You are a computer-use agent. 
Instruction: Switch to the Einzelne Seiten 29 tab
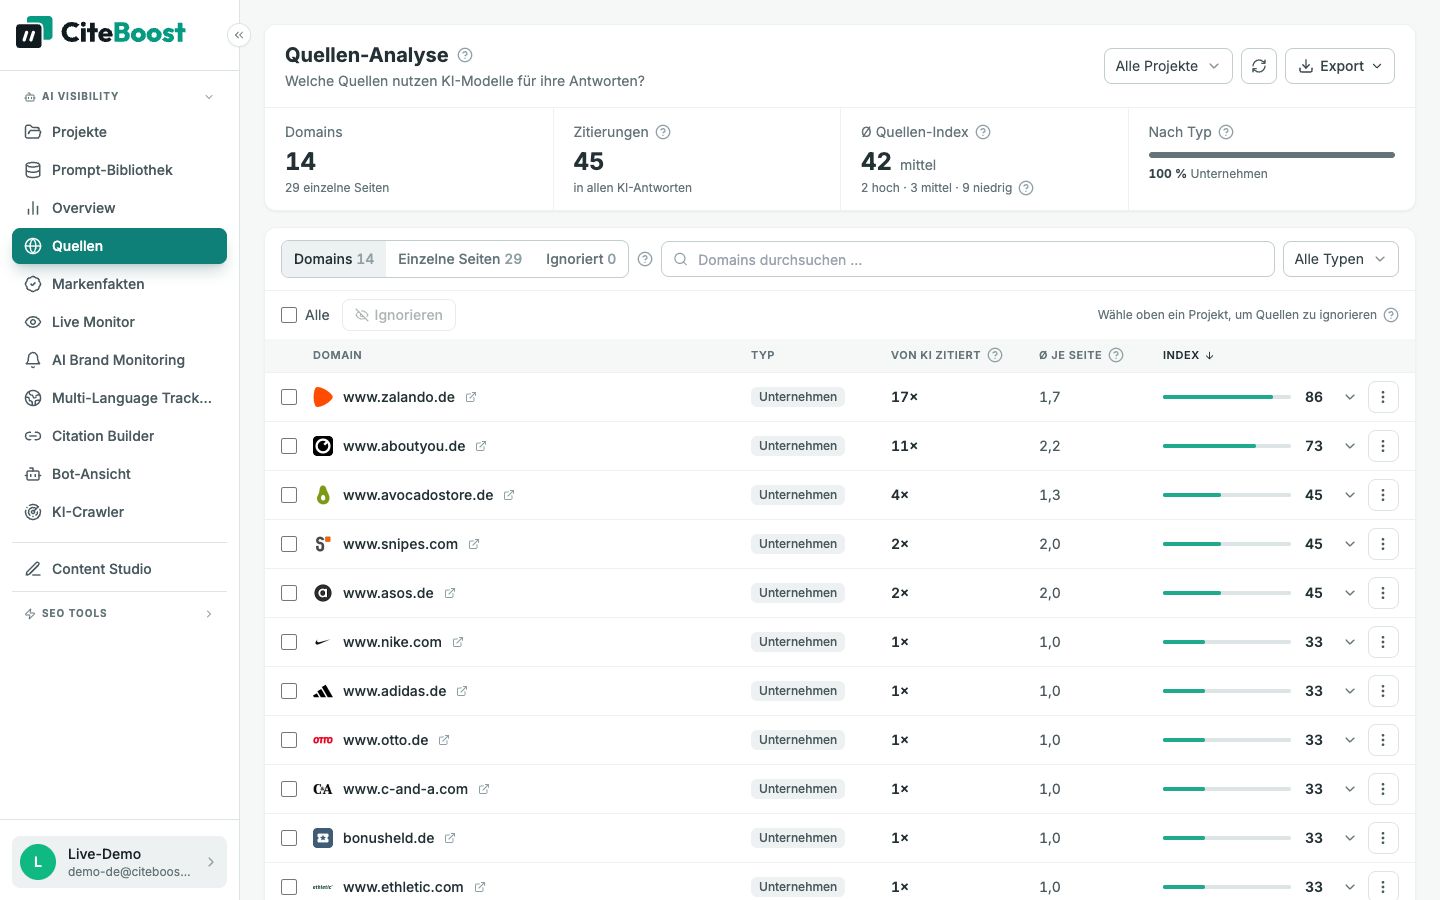pyautogui.click(x=460, y=259)
